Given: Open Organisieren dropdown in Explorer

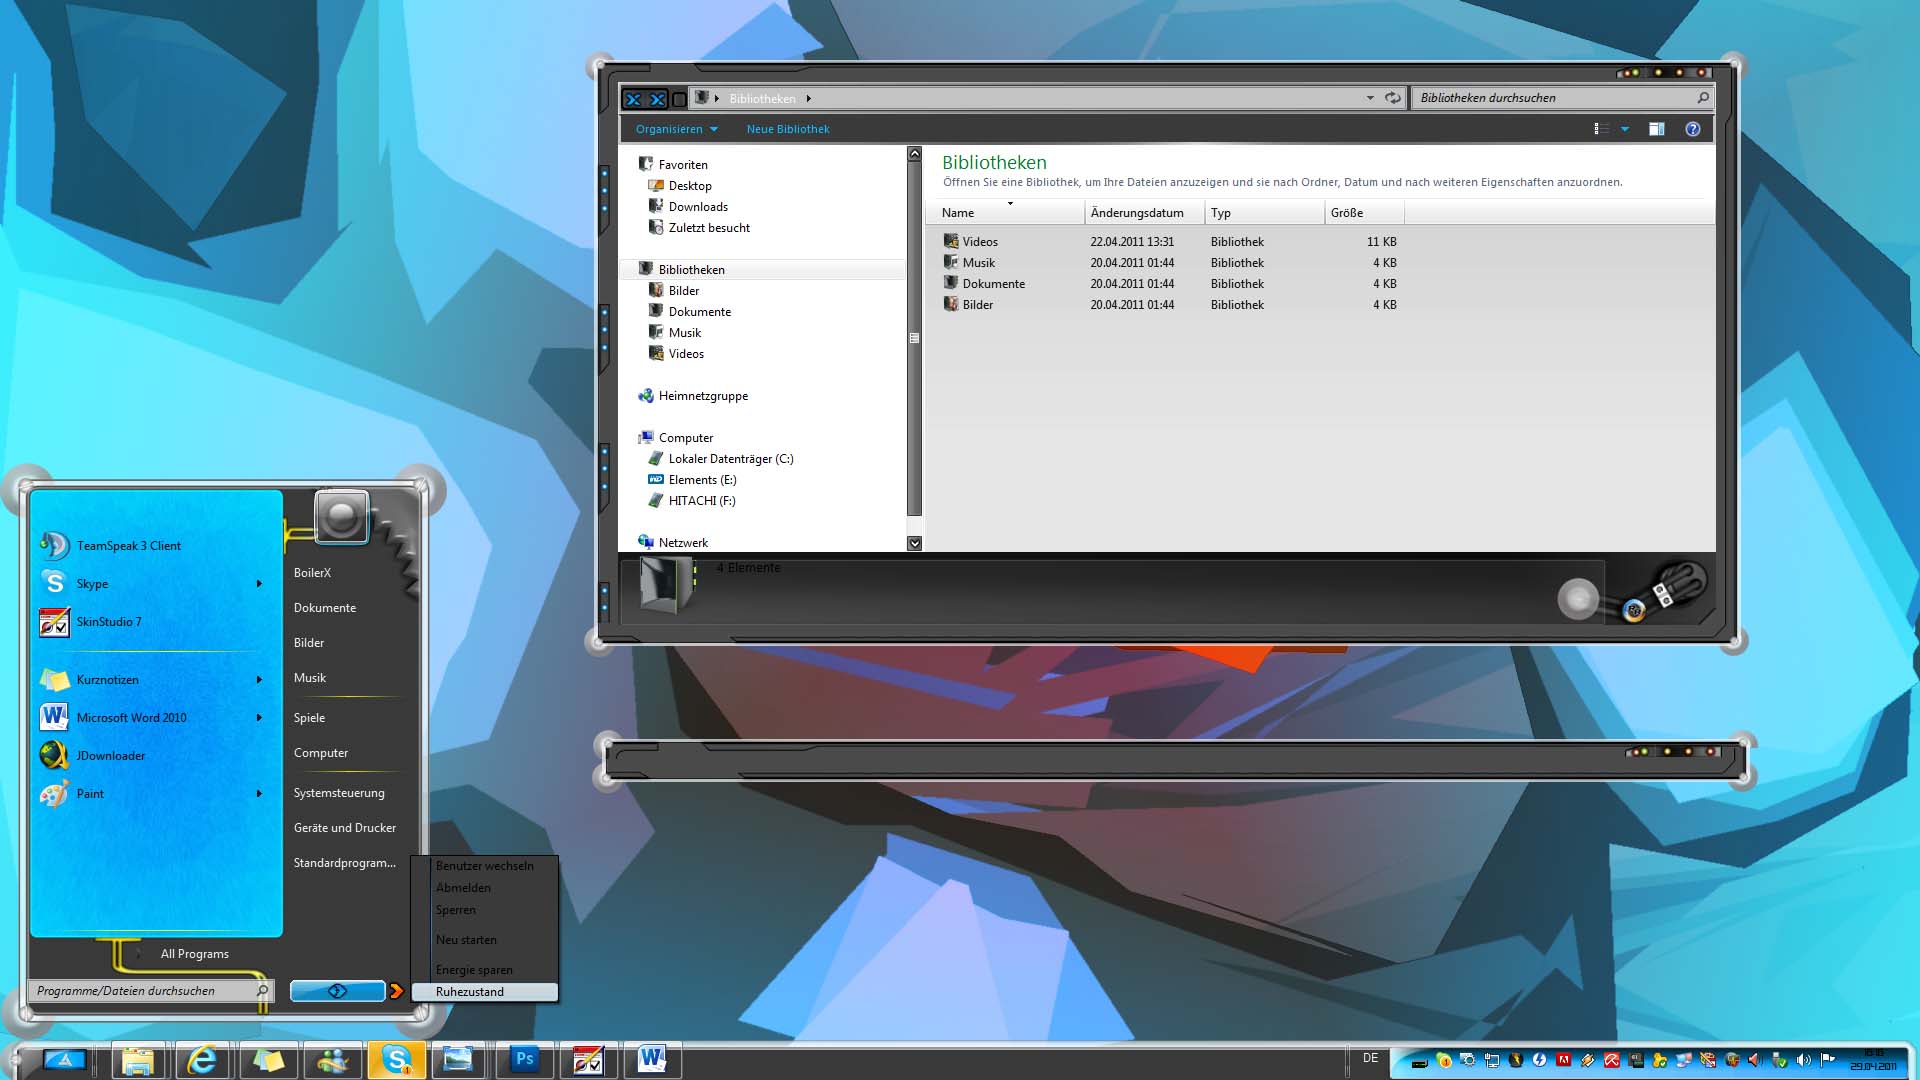Looking at the screenshot, I should pyautogui.click(x=677, y=129).
